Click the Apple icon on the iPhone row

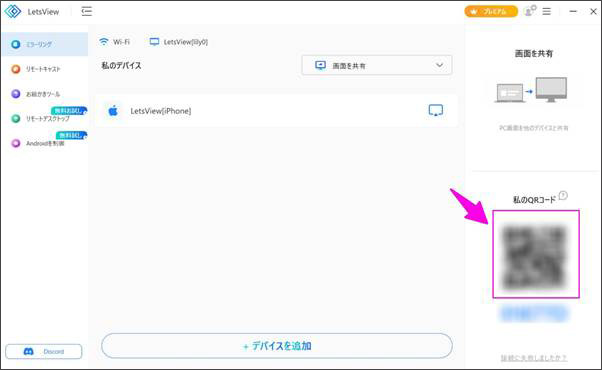113,111
